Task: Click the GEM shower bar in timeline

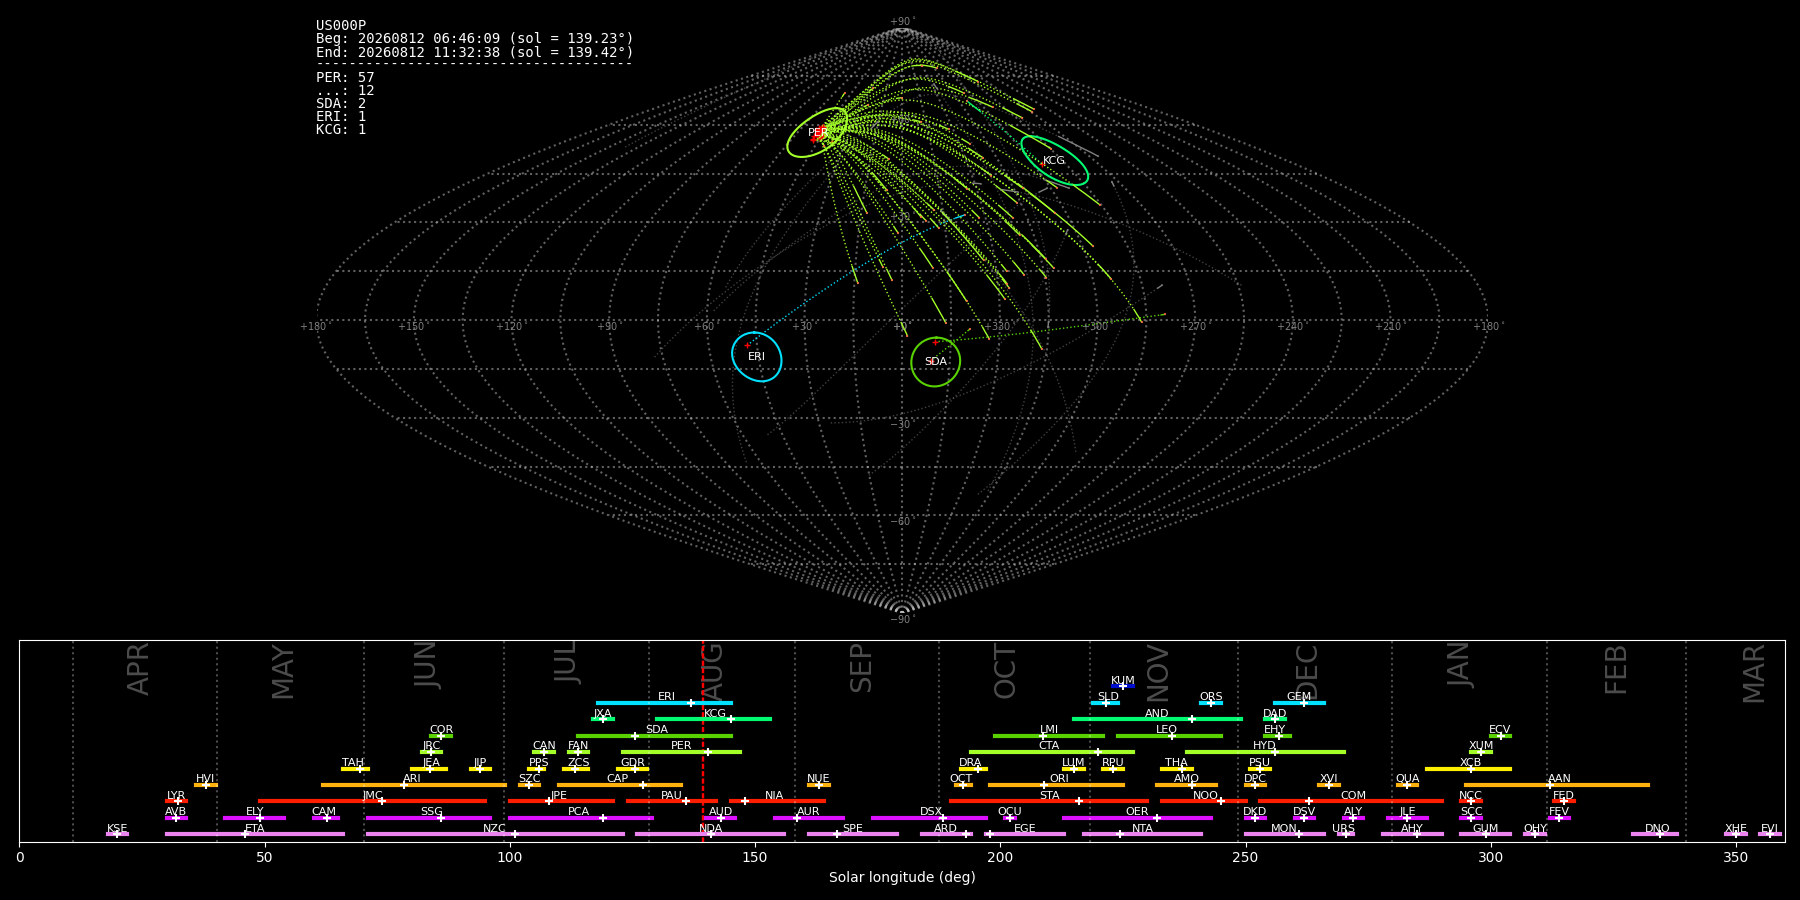Action: tap(1299, 703)
